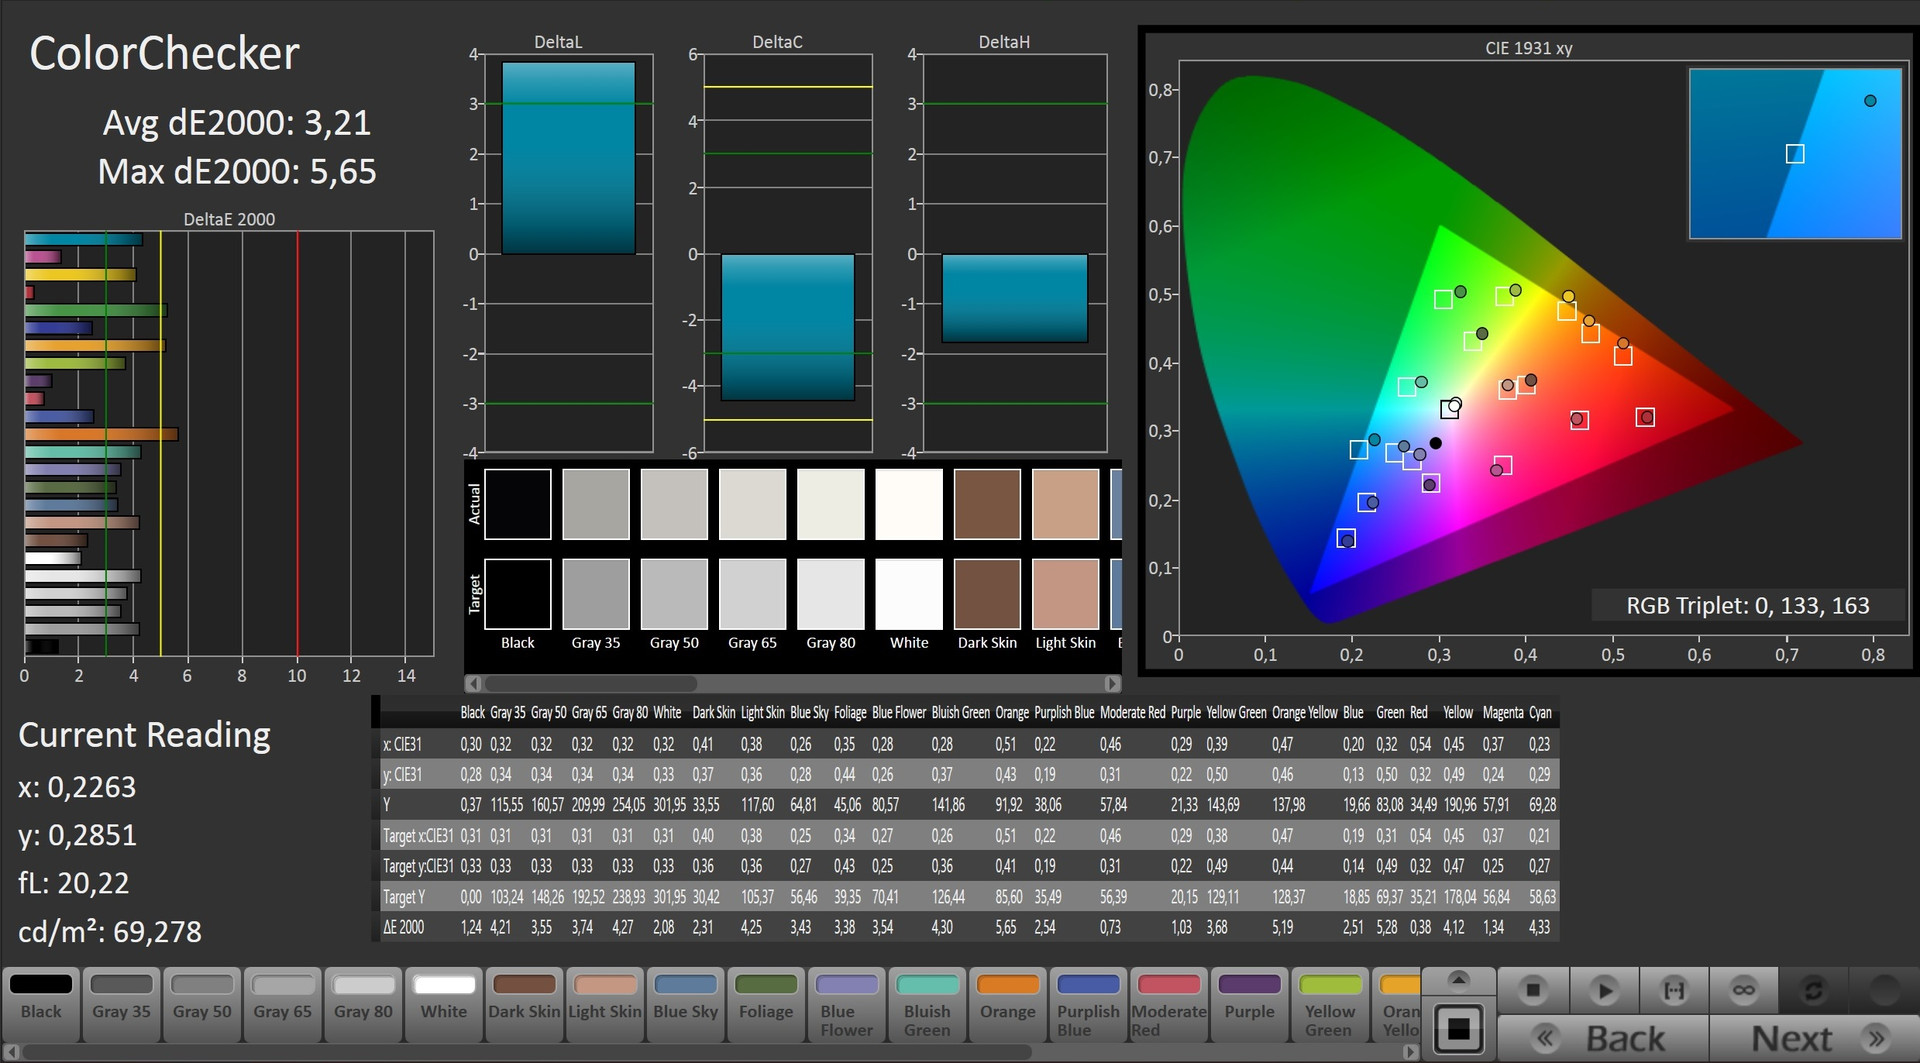The image size is (1920, 1063).
Task: Click the white point square on CIE diagram
Action: pyautogui.click(x=1449, y=409)
